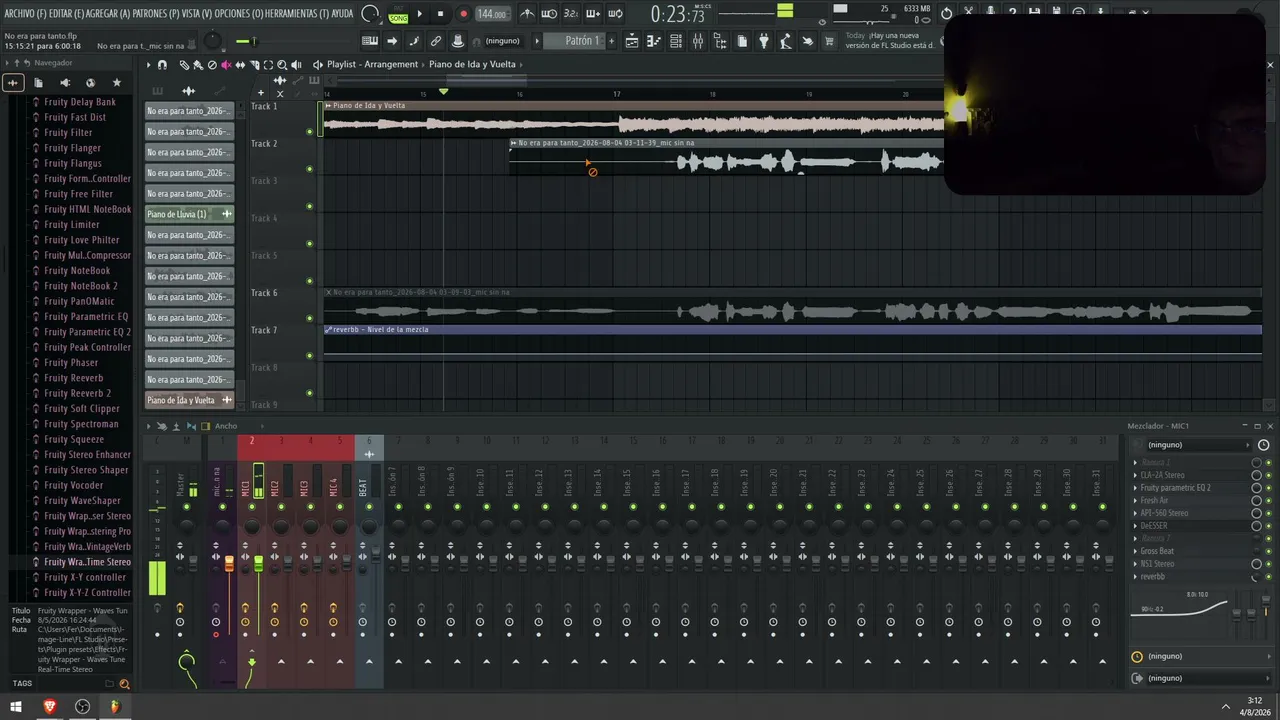
Task: Stop playback with the stop button
Action: 440,14
